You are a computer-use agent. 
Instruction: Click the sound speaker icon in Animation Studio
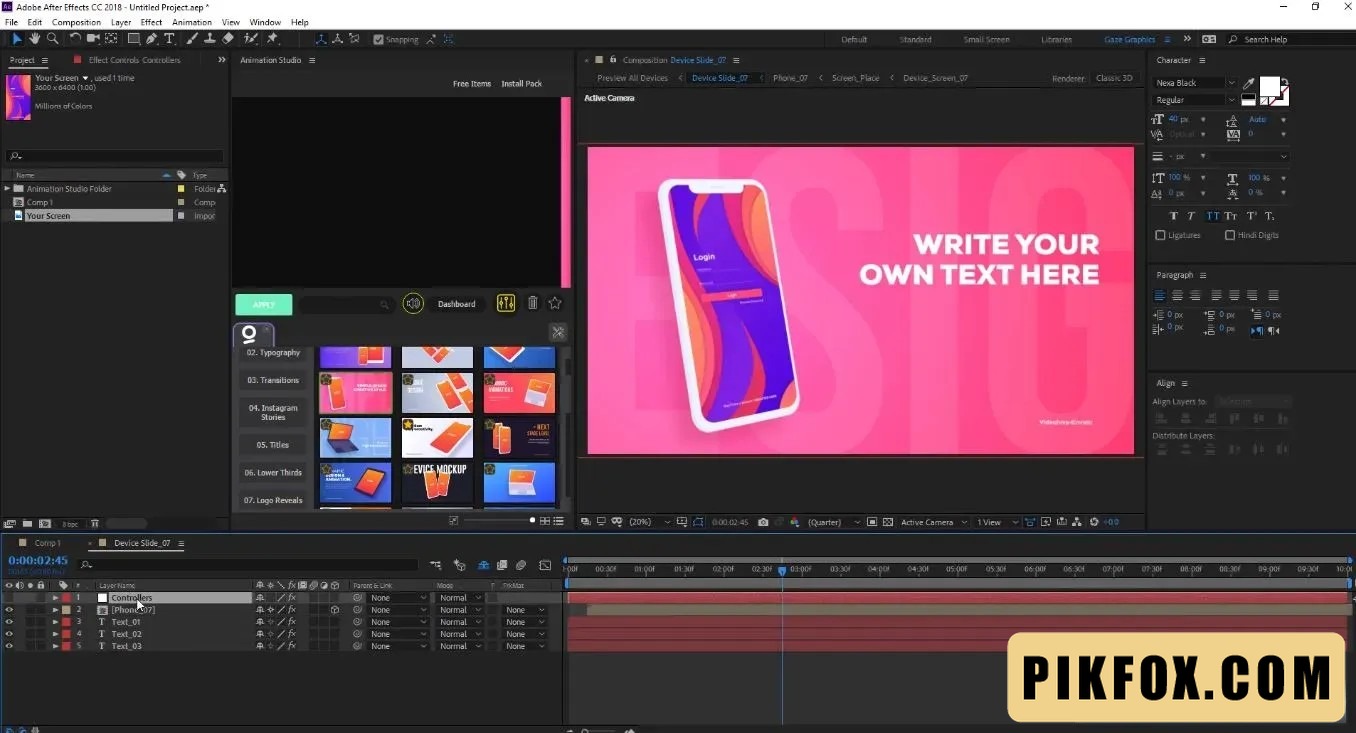(x=413, y=304)
